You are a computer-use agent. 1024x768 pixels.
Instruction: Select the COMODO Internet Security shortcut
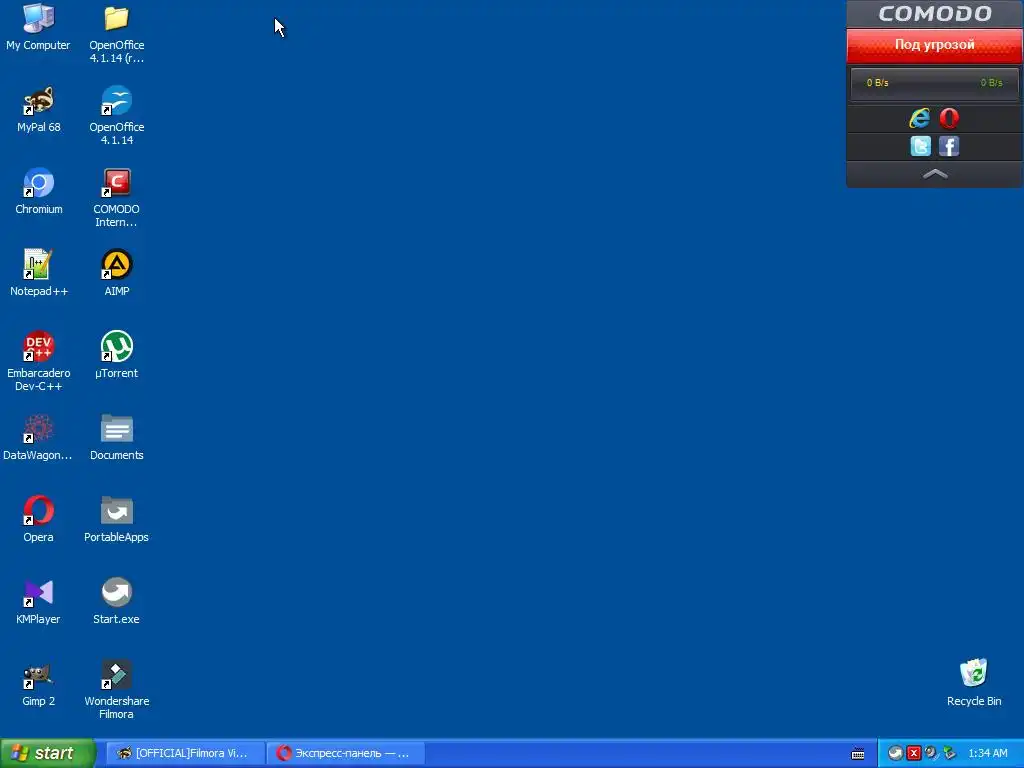point(116,197)
